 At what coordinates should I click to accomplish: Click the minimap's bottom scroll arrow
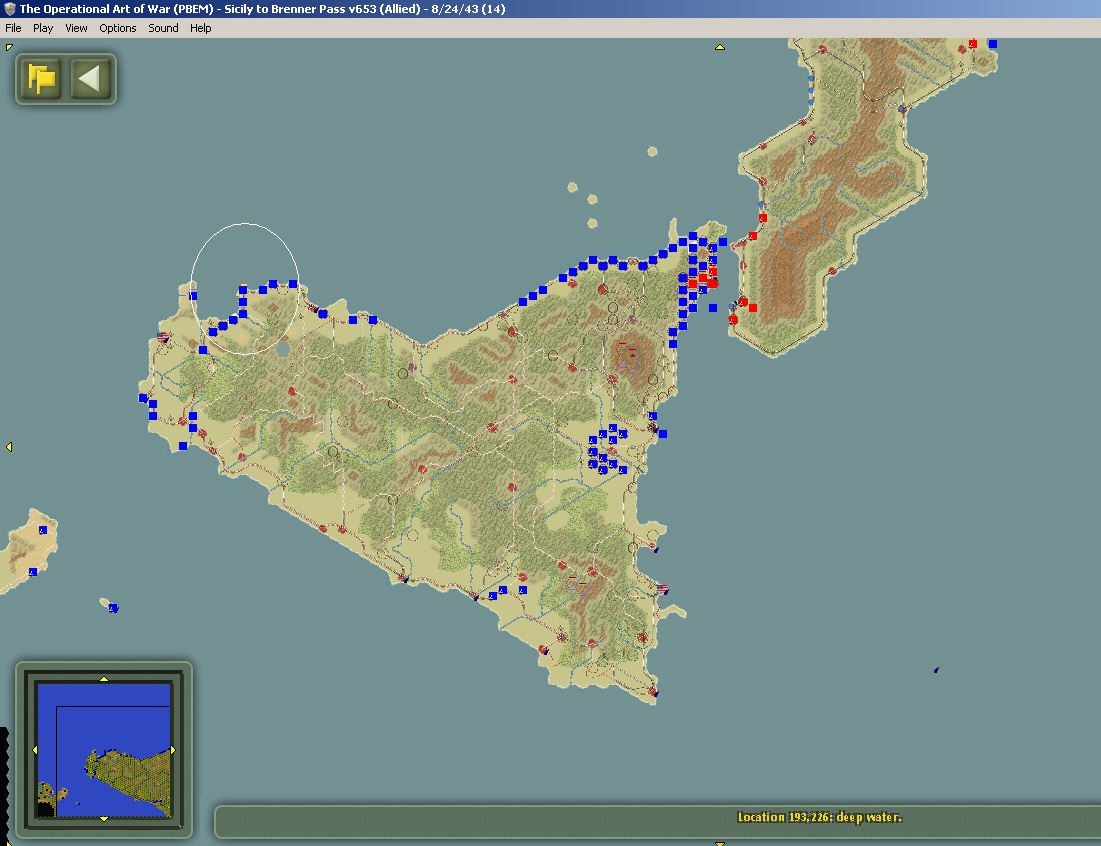click(x=104, y=819)
